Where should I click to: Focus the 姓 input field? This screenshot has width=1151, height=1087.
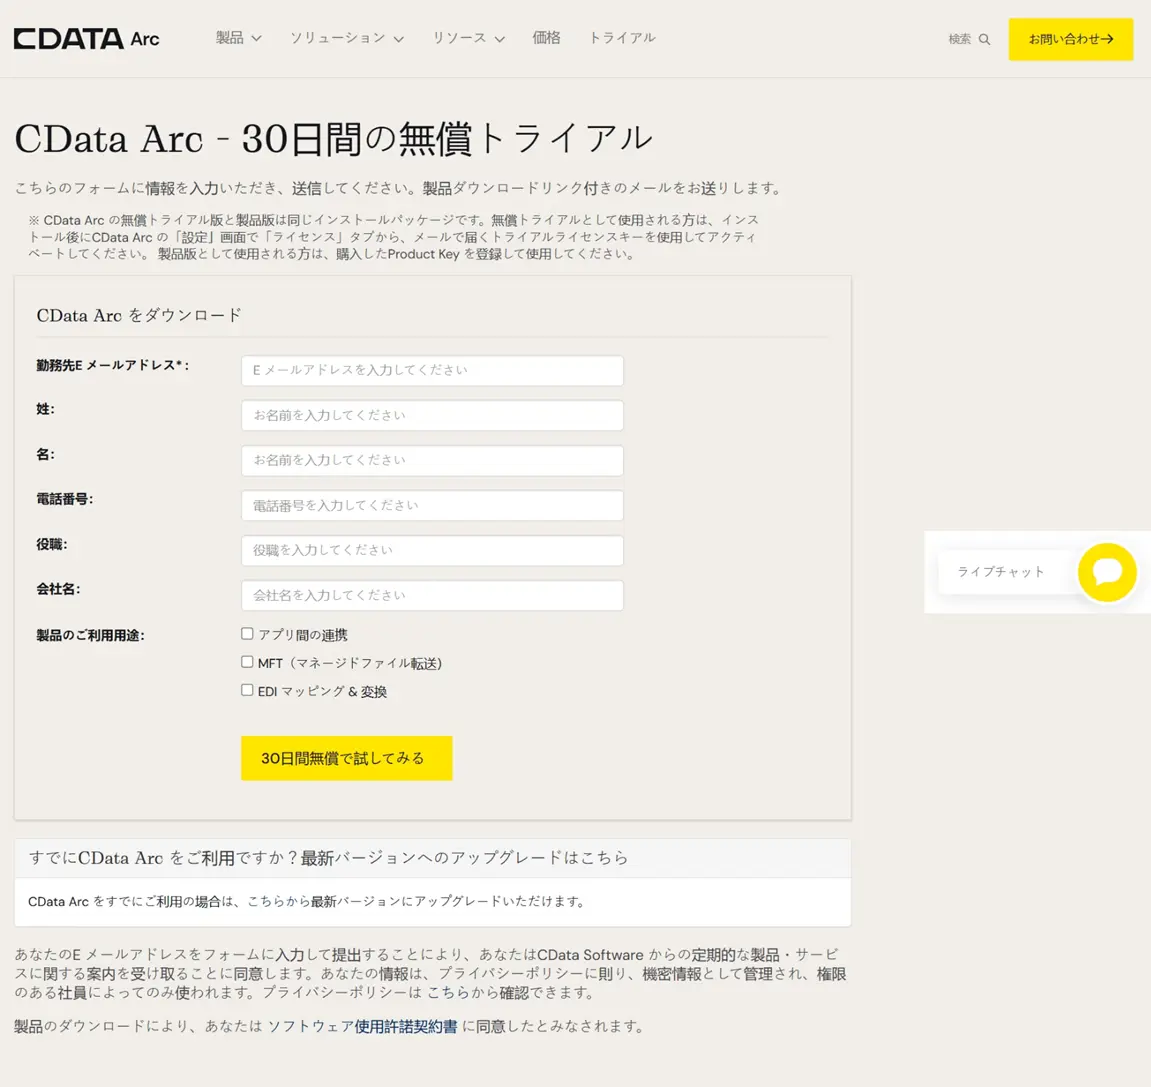[x=432, y=415]
